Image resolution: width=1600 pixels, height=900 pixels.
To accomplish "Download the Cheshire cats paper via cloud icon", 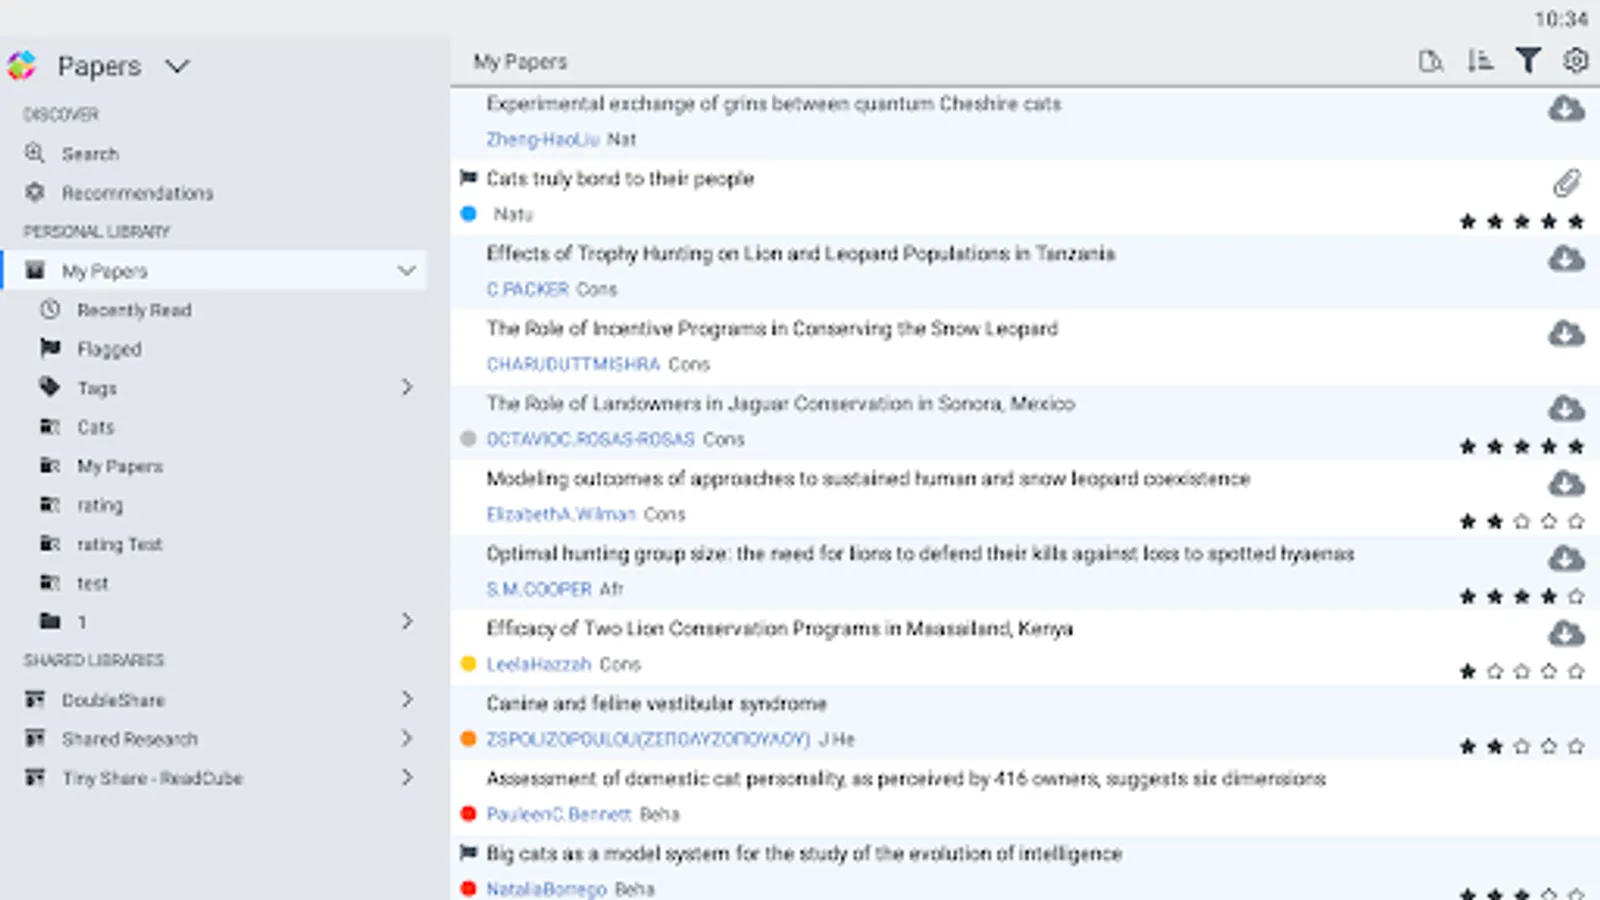I will [x=1566, y=109].
